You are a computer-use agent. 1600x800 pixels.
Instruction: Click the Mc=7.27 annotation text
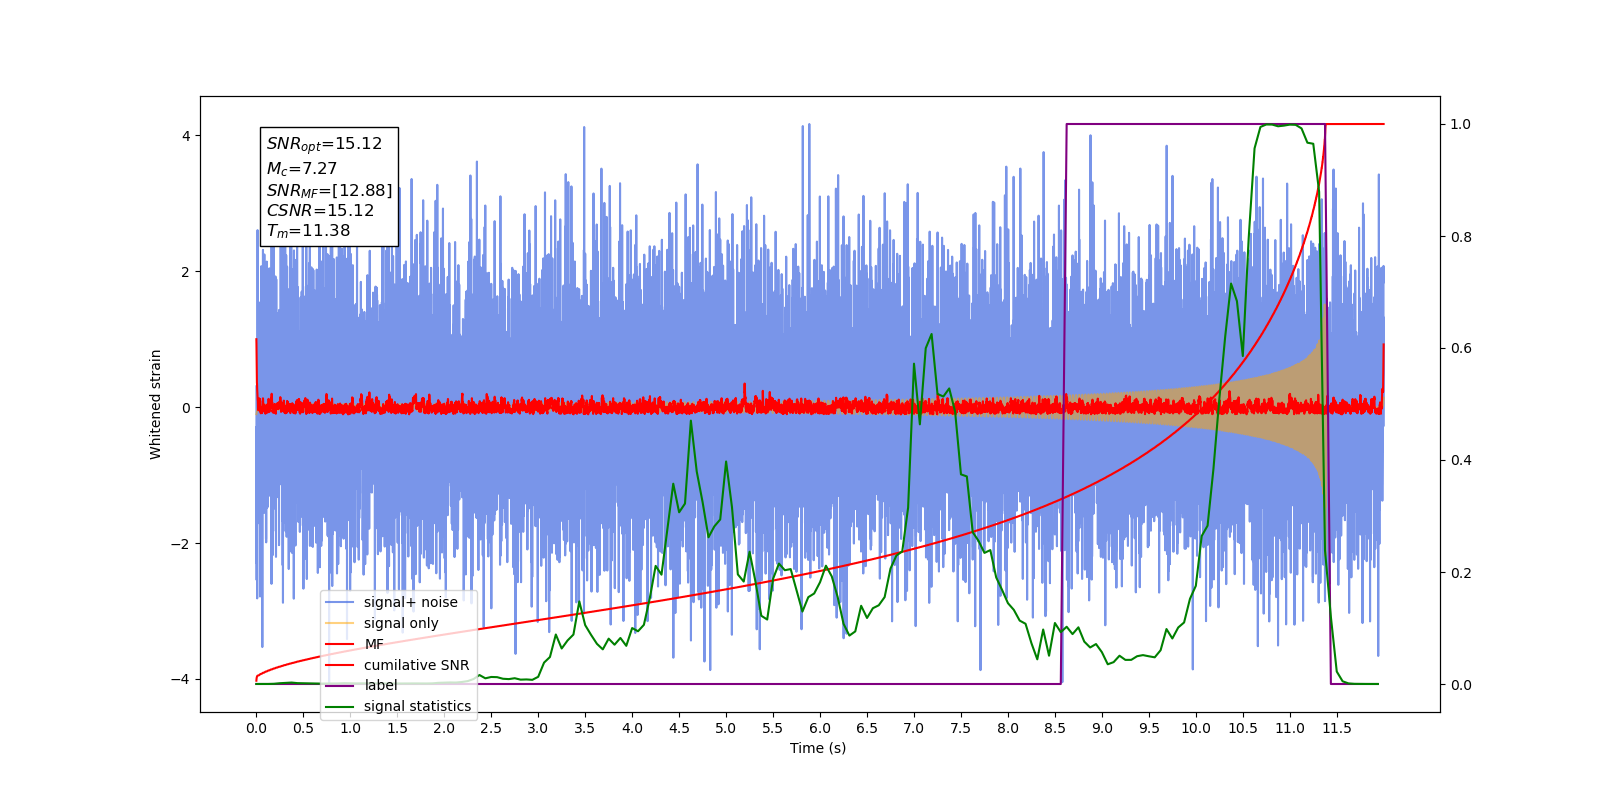coord(302,169)
